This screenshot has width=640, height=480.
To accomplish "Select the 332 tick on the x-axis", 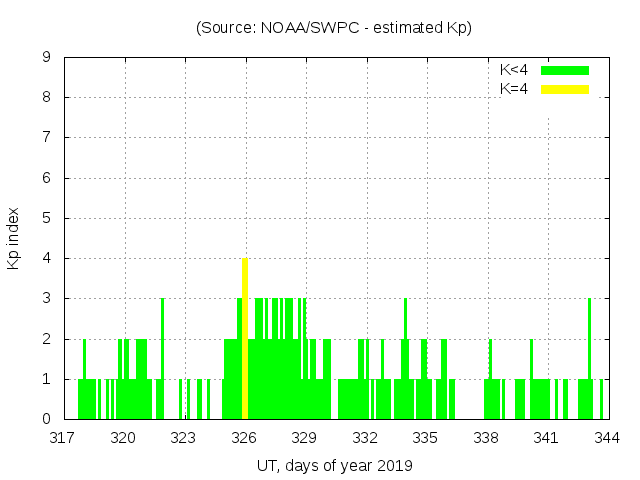I will click(365, 437).
